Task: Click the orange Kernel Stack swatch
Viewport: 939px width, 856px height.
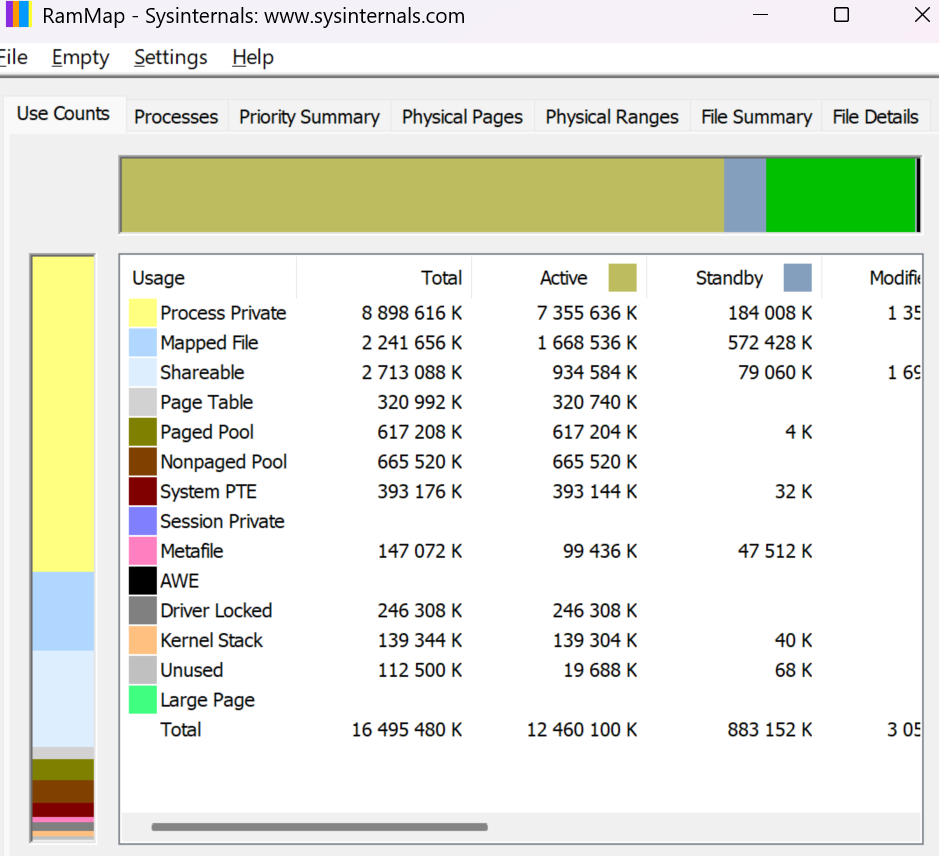Action: (143, 640)
